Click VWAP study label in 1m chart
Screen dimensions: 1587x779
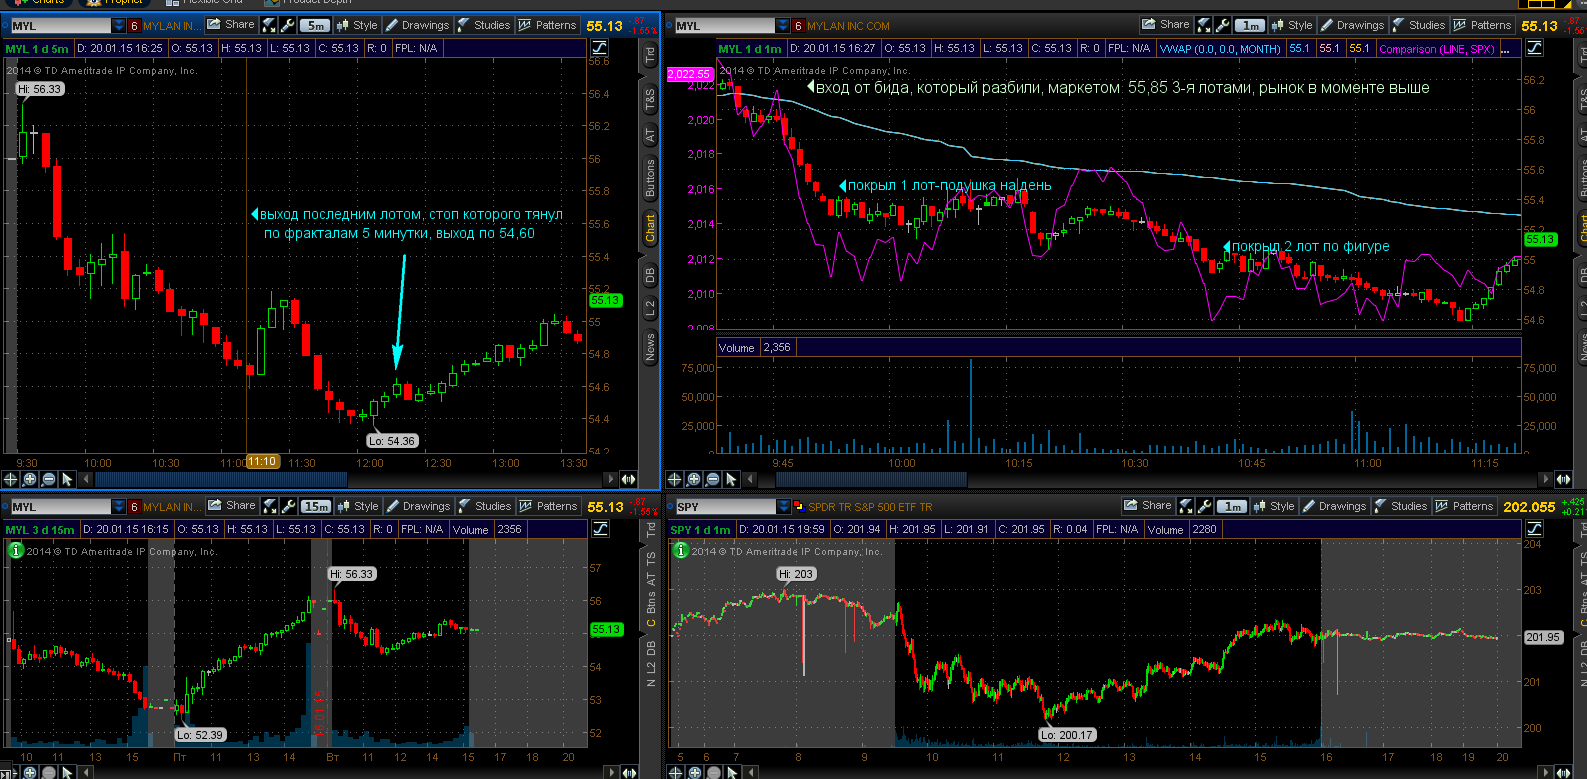[1220, 48]
